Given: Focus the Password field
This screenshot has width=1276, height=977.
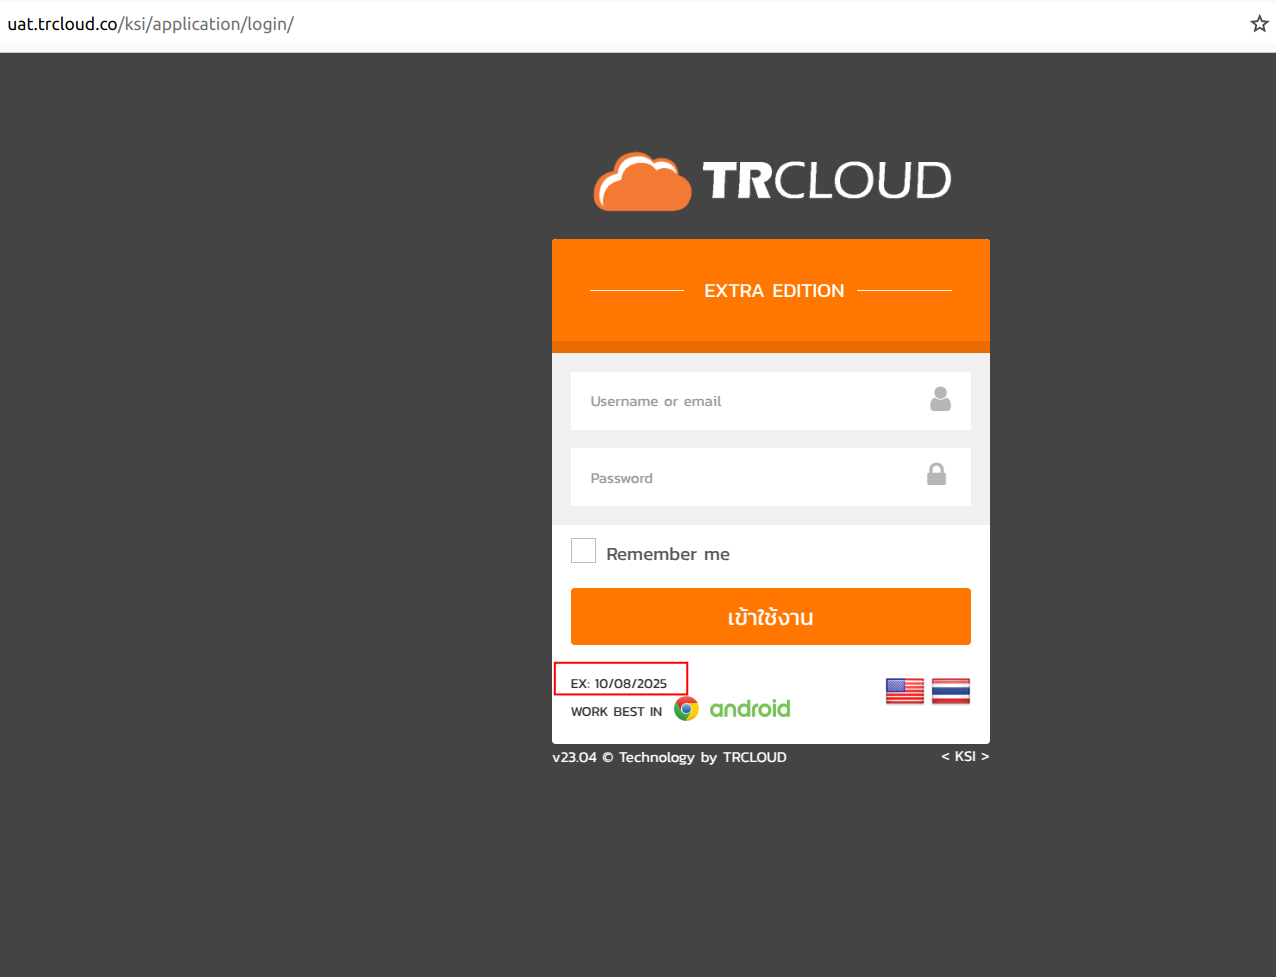Looking at the screenshot, I should [x=771, y=477].
